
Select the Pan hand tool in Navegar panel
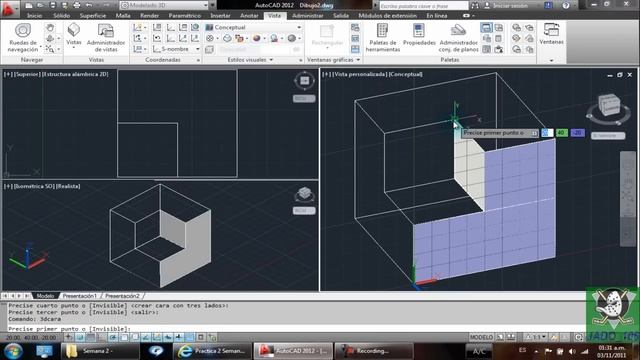tap(50, 28)
